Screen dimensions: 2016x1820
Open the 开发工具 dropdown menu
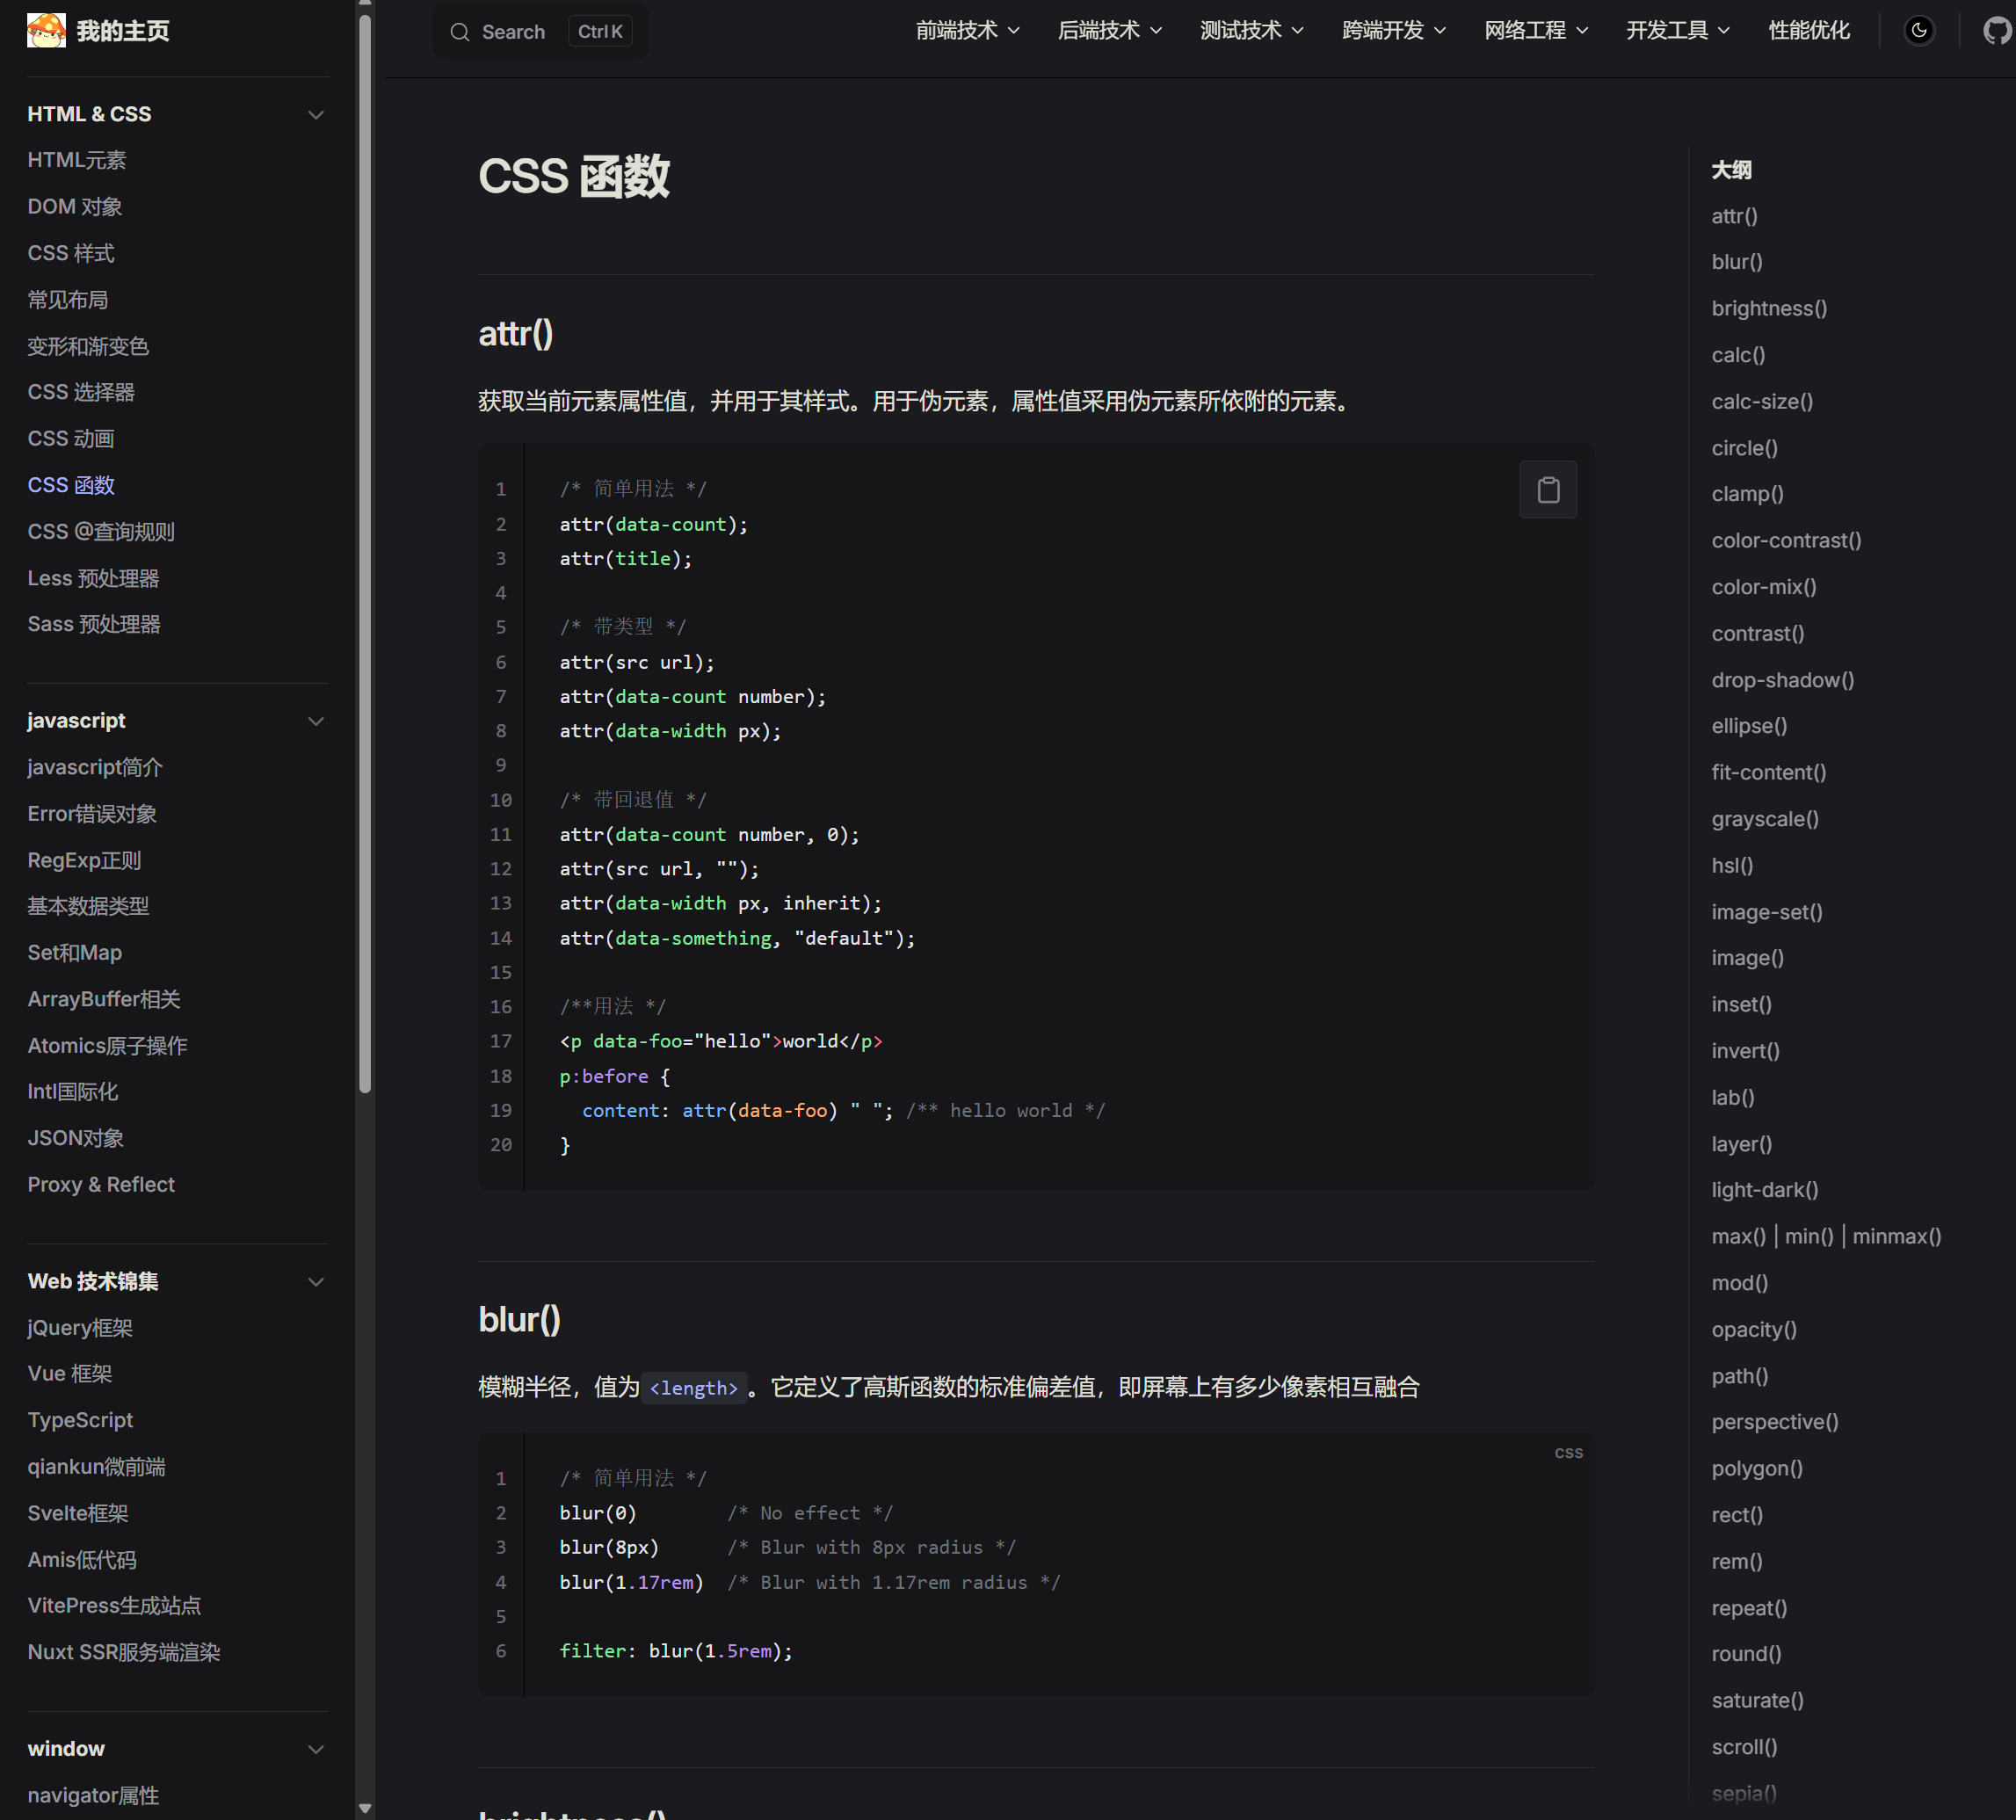pos(1677,31)
